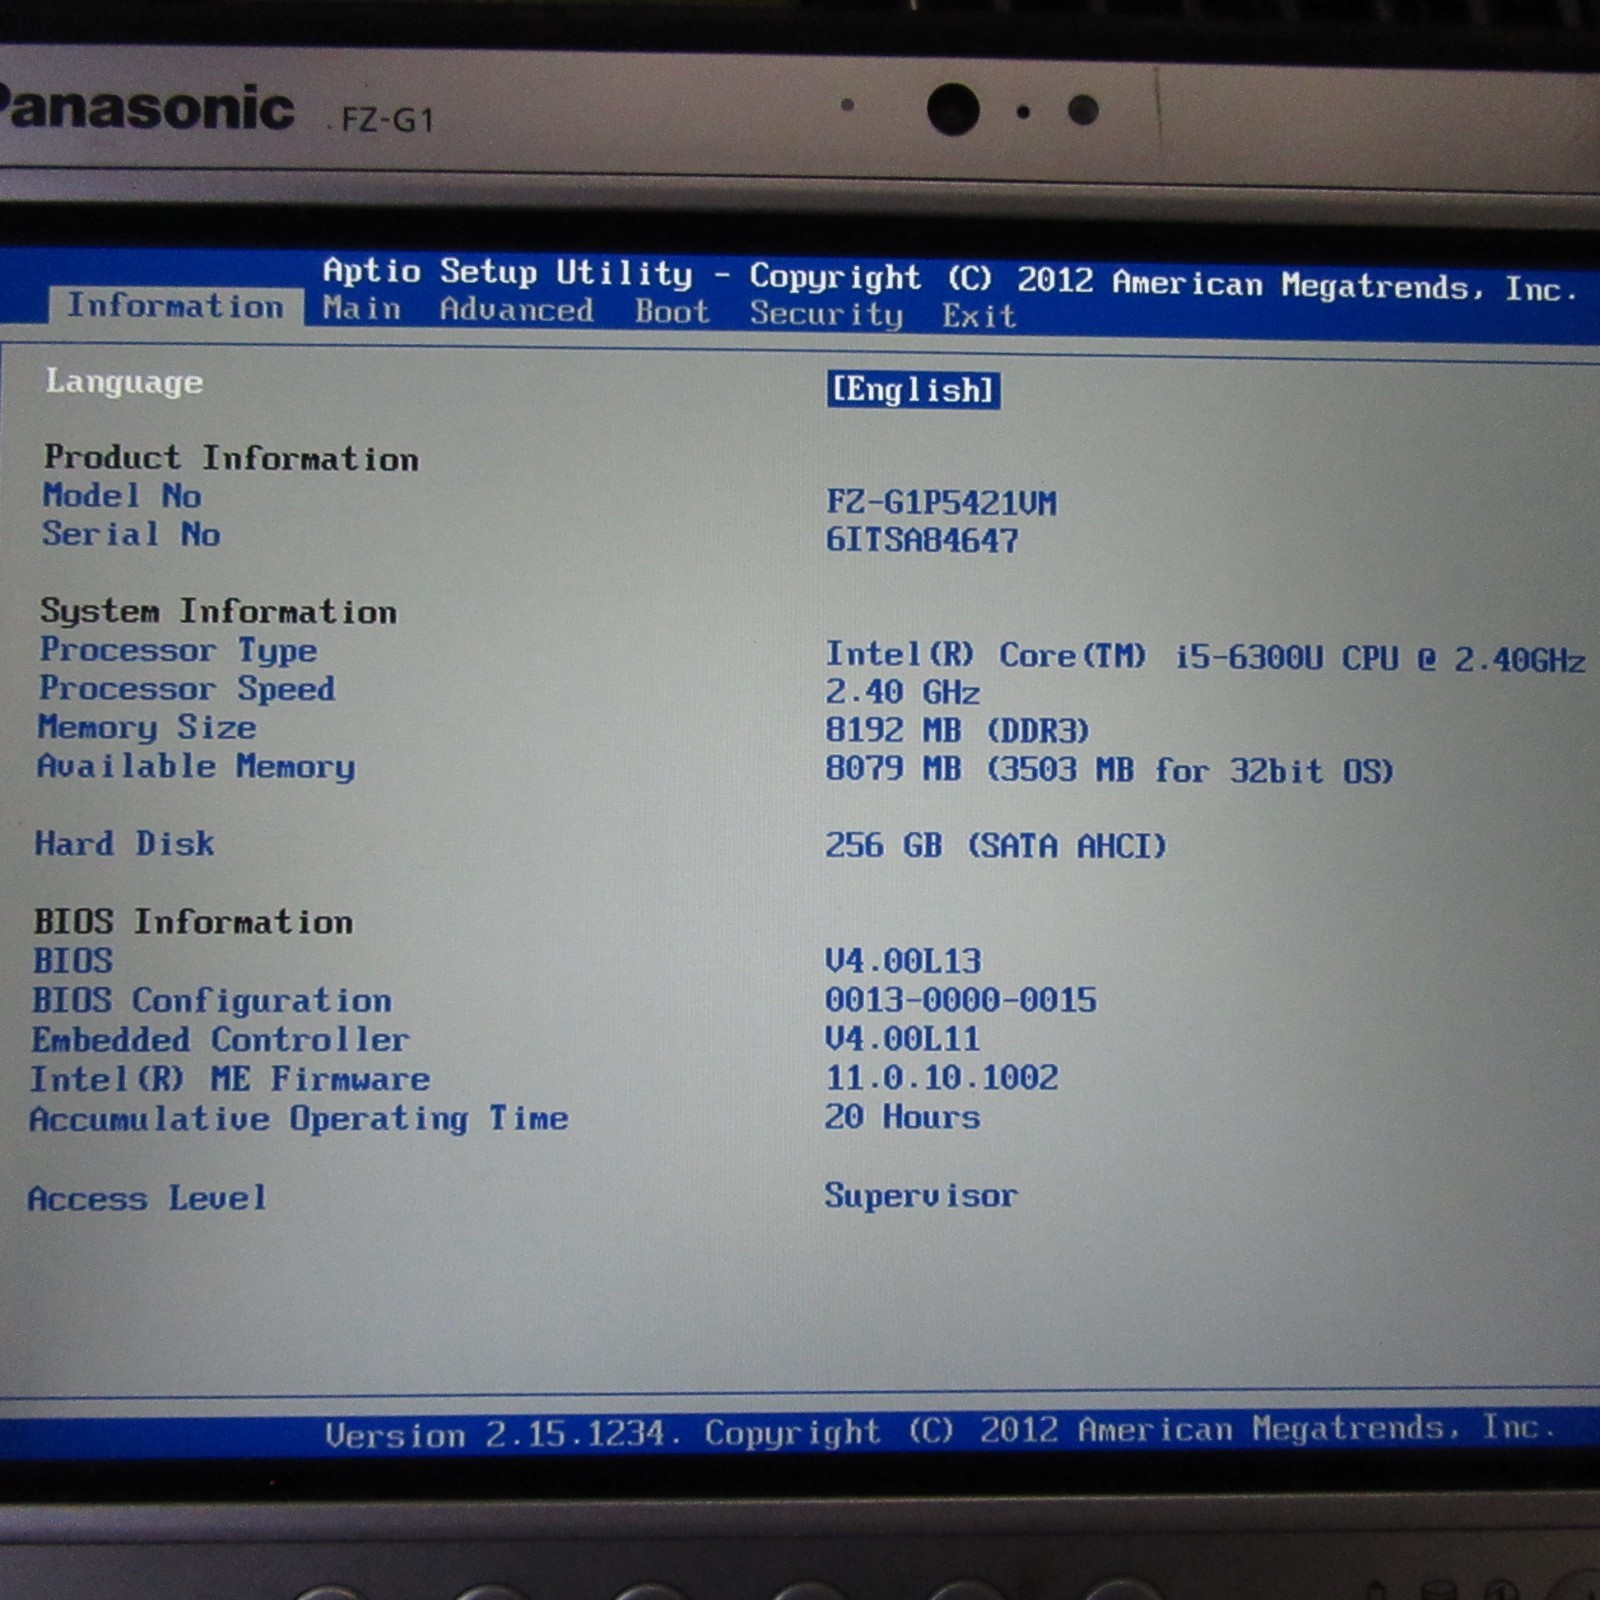Select the Exit tab
The width and height of the screenshot is (1600, 1600).
point(978,316)
